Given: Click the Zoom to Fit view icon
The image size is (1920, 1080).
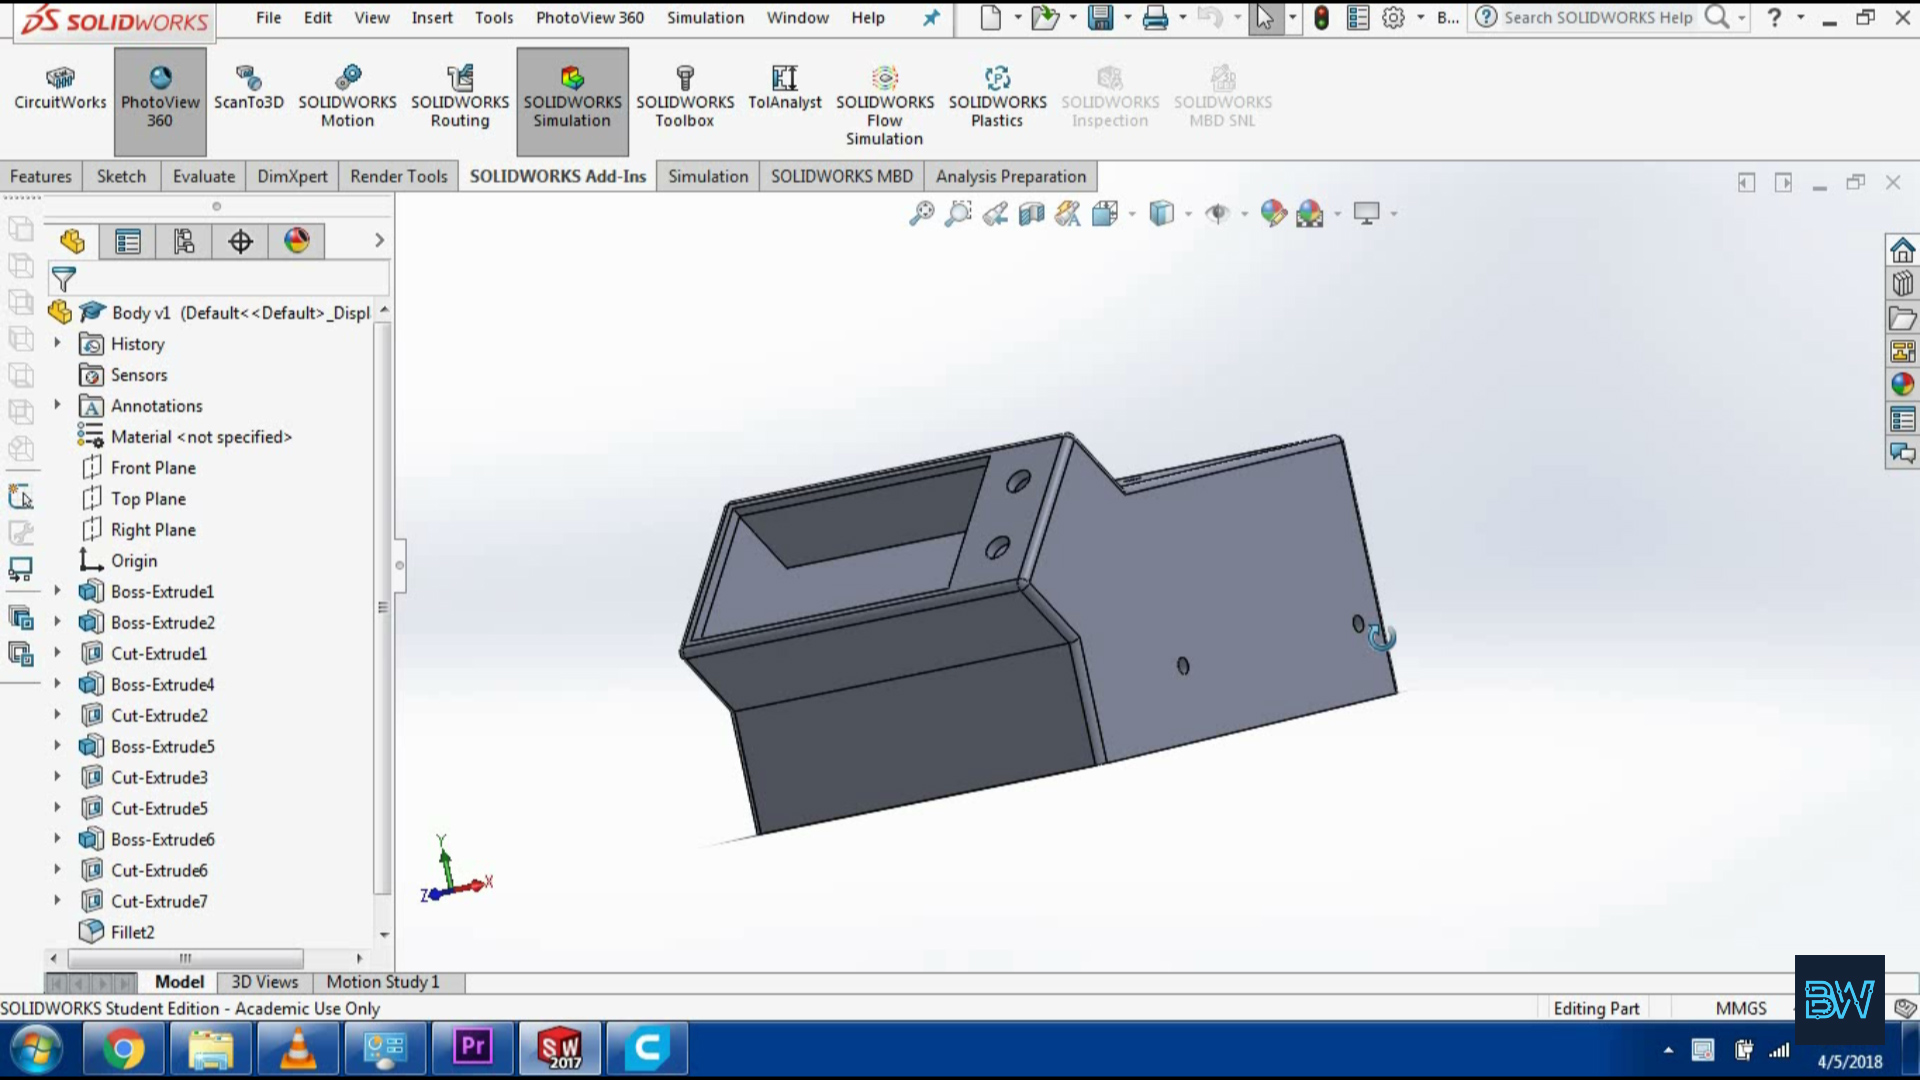Looking at the screenshot, I should (x=921, y=213).
